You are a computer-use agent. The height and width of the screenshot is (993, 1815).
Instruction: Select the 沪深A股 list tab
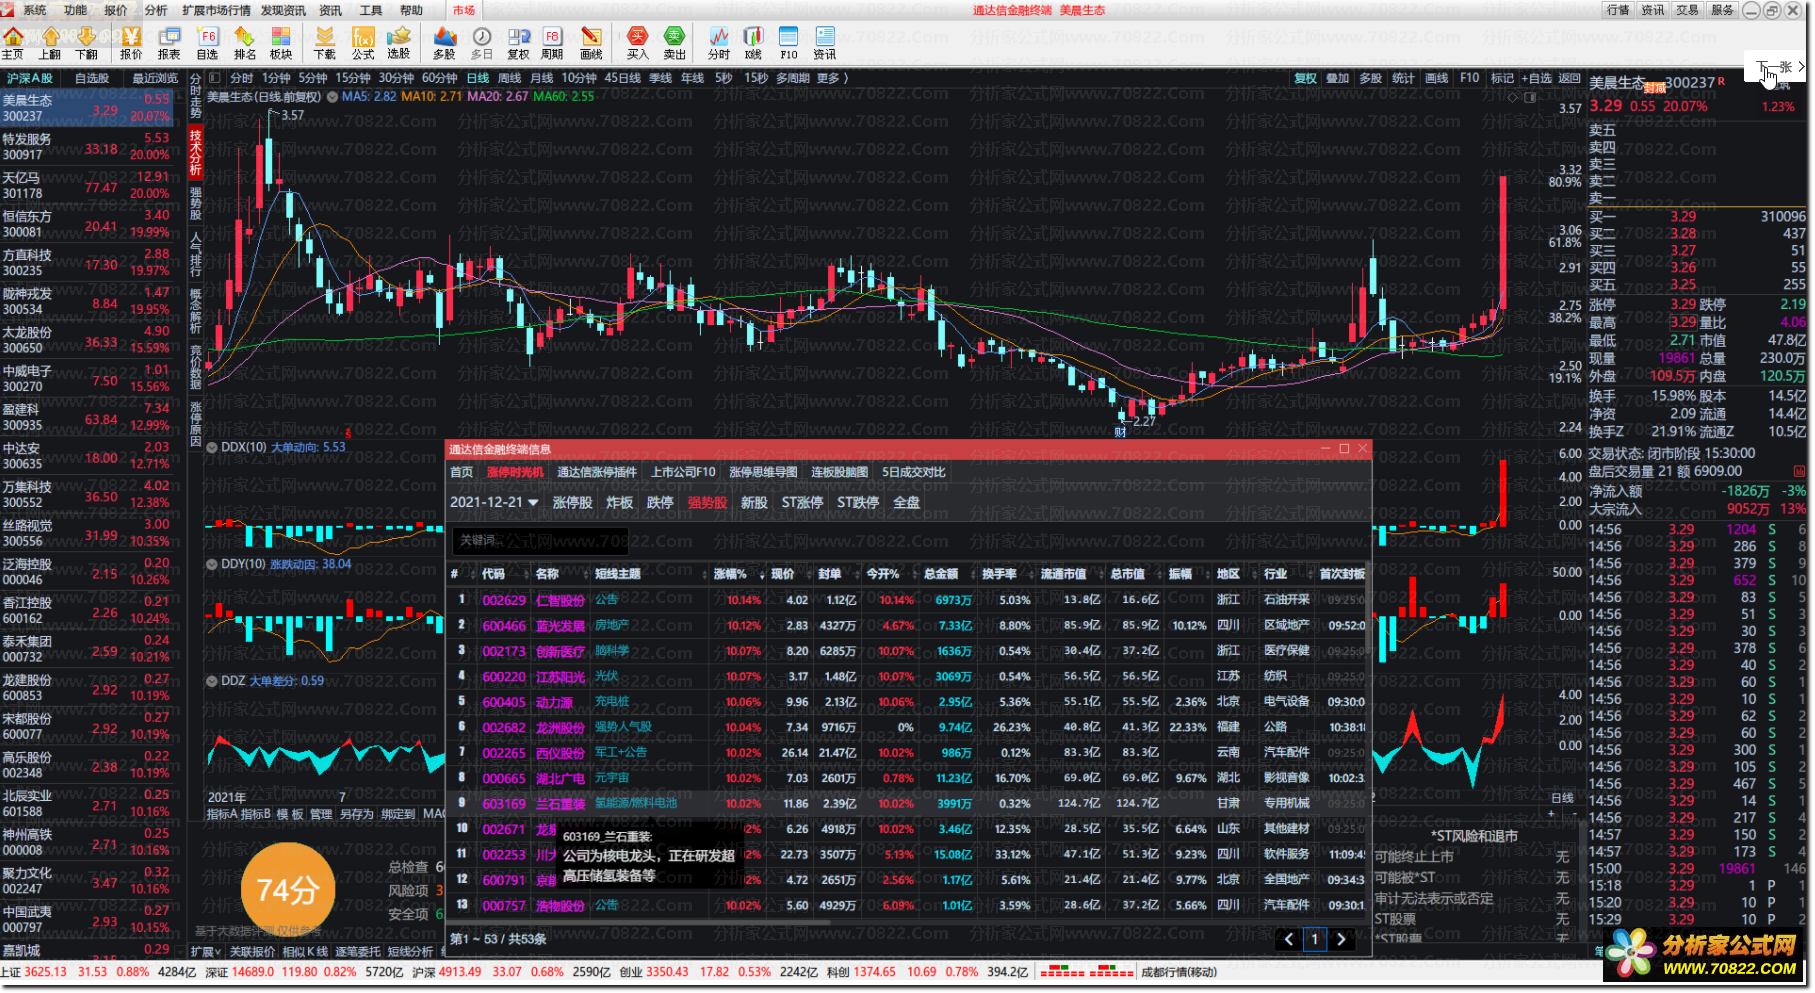coord(30,78)
